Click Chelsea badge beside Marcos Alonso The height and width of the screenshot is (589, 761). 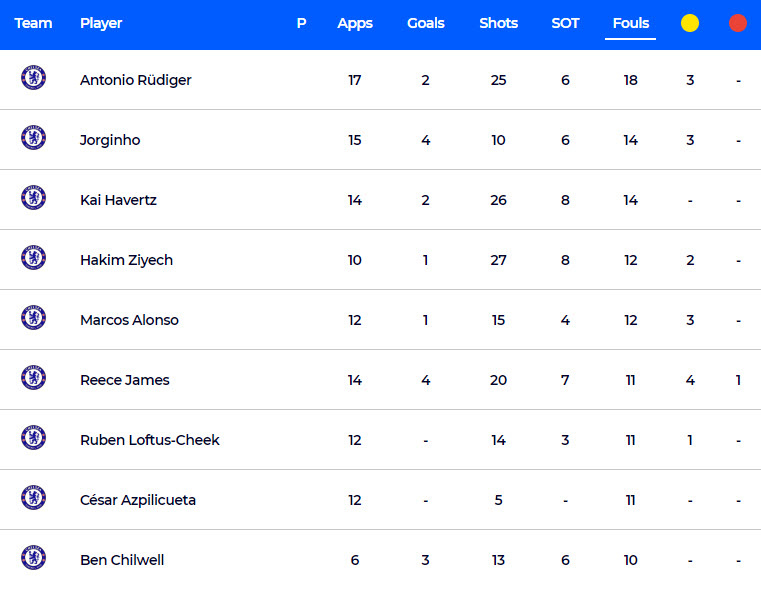click(33, 318)
